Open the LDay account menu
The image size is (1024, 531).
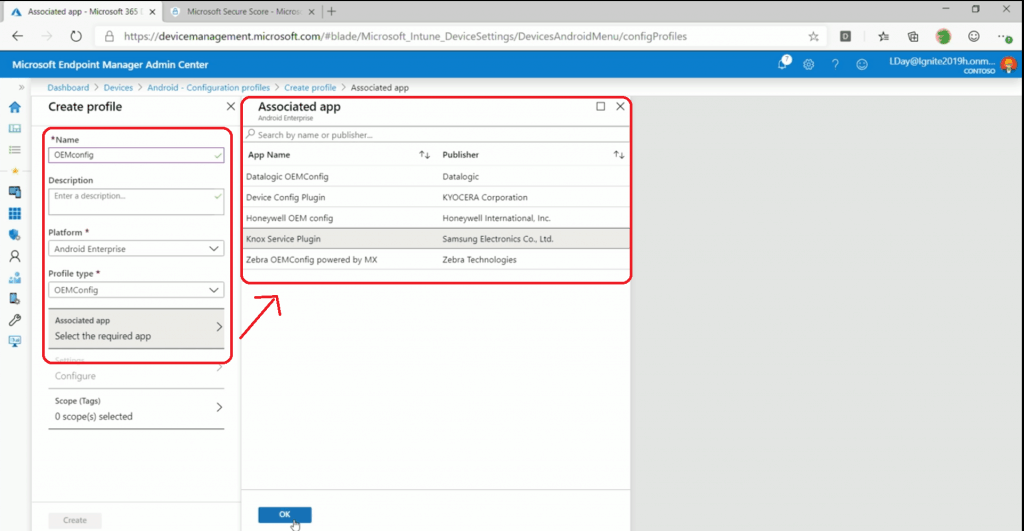(952, 64)
